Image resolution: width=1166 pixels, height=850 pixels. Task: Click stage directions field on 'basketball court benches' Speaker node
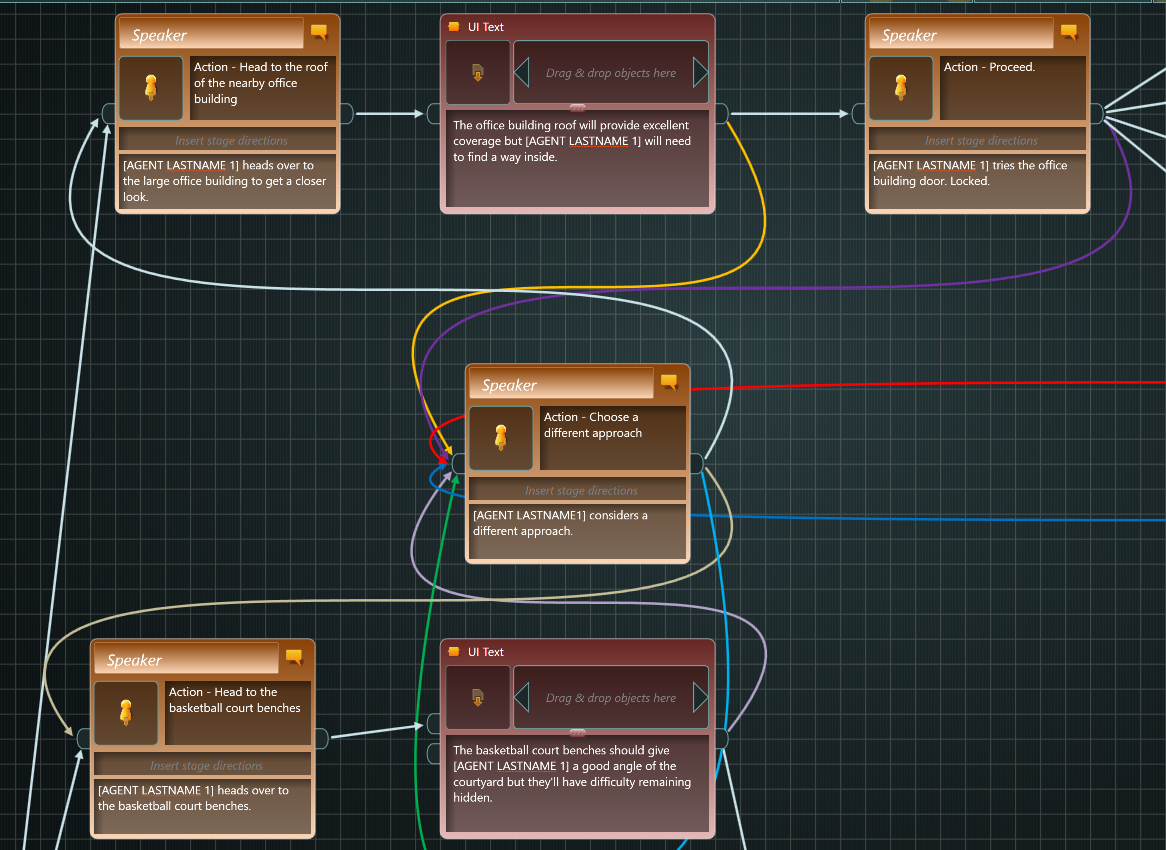(202, 765)
